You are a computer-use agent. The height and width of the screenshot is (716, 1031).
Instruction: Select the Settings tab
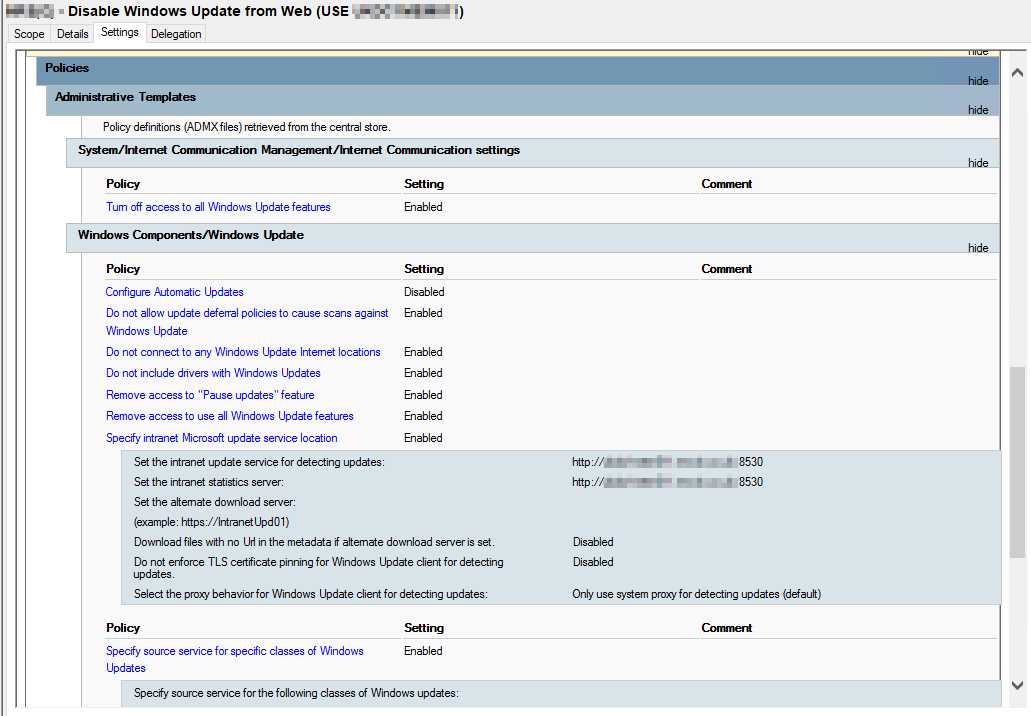pos(120,32)
